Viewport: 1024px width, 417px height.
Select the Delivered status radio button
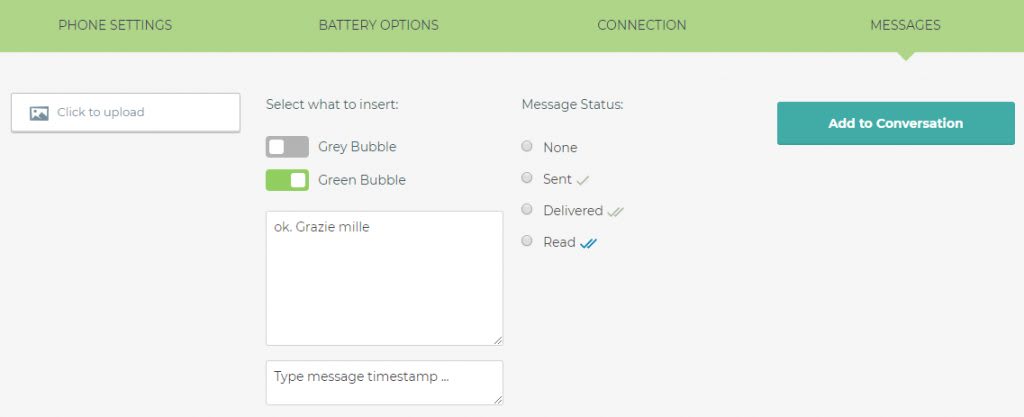click(x=527, y=209)
